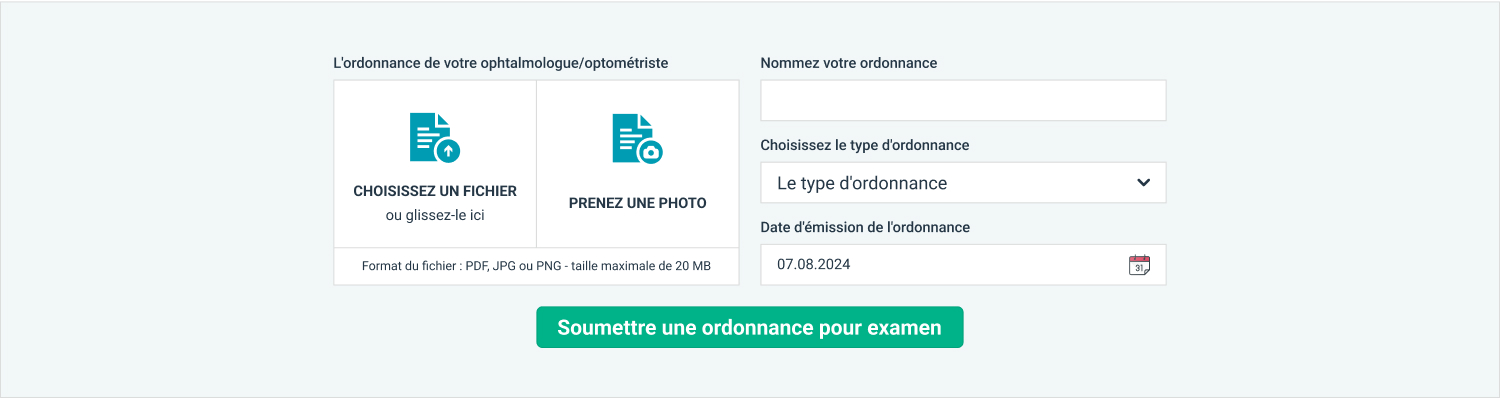Click the file format note about PDF, JPG, PNG
1500x398 pixels.
(x=536, y=266)
